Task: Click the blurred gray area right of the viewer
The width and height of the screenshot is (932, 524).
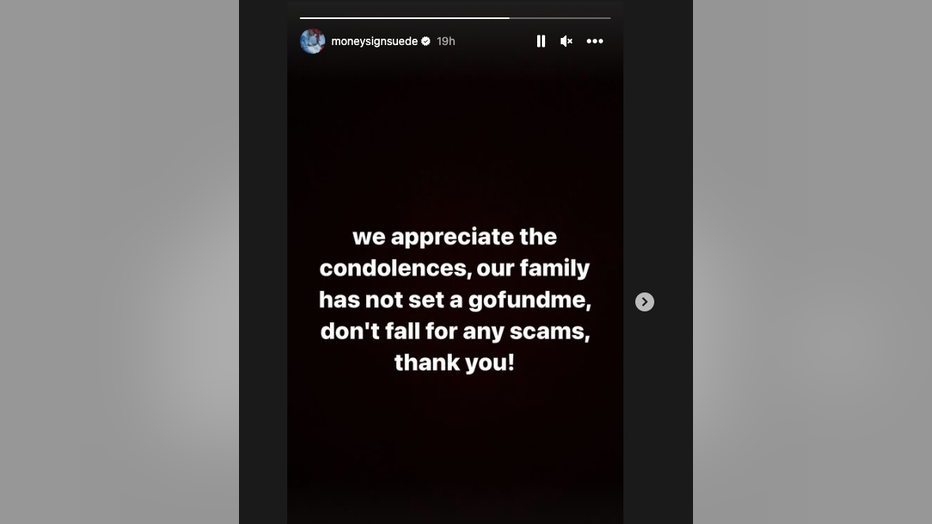Action: [812, 262]
